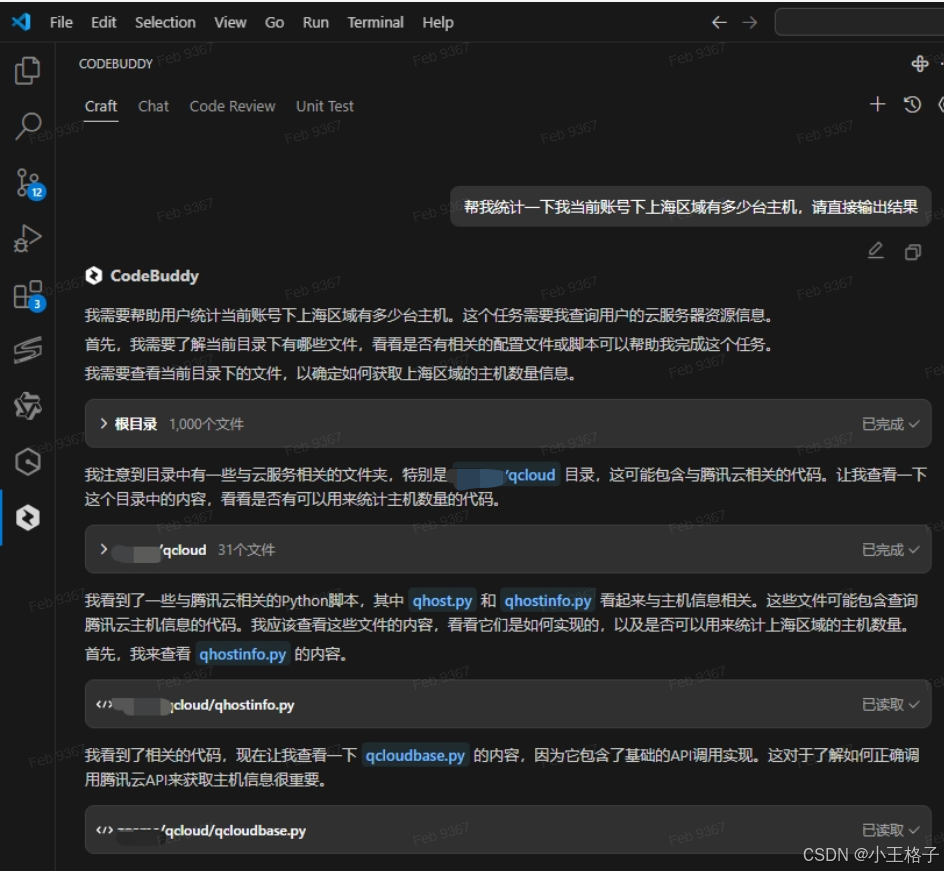The width and height of the screenshot is (944, 871).
Task: Open first qhostinfo.py link after 和
Action: point(548,601)
